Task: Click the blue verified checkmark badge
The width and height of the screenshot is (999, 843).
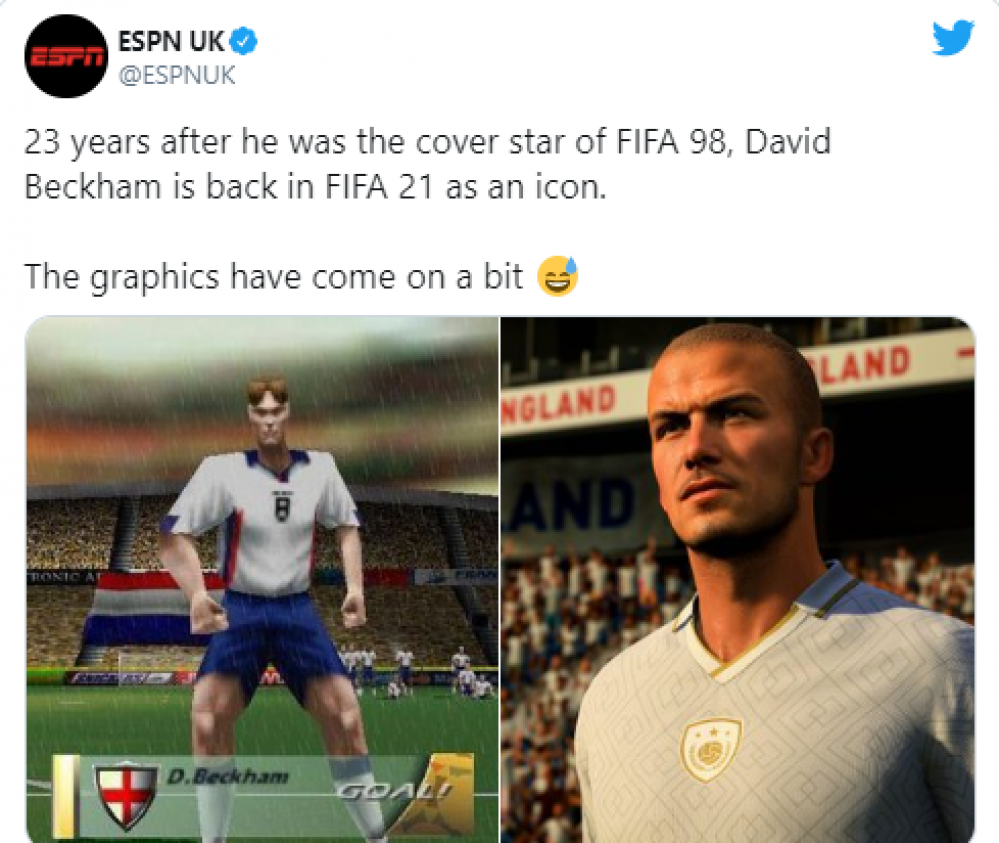Action: click(243, 41)
